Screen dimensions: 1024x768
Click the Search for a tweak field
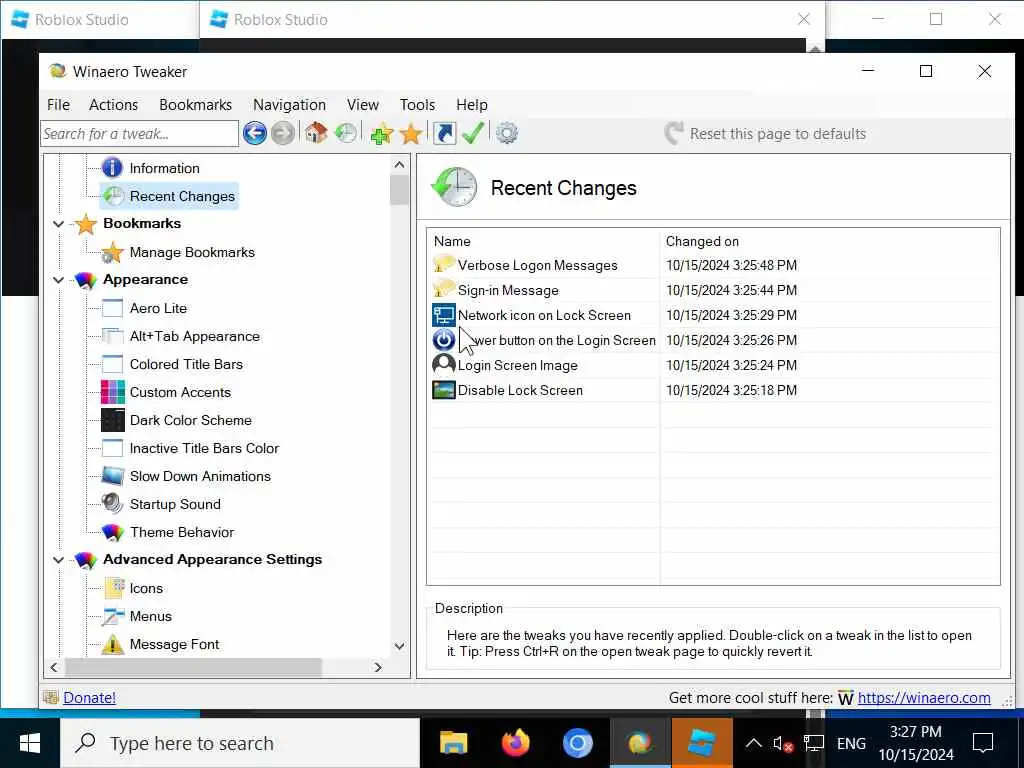(x=139, y=133)
